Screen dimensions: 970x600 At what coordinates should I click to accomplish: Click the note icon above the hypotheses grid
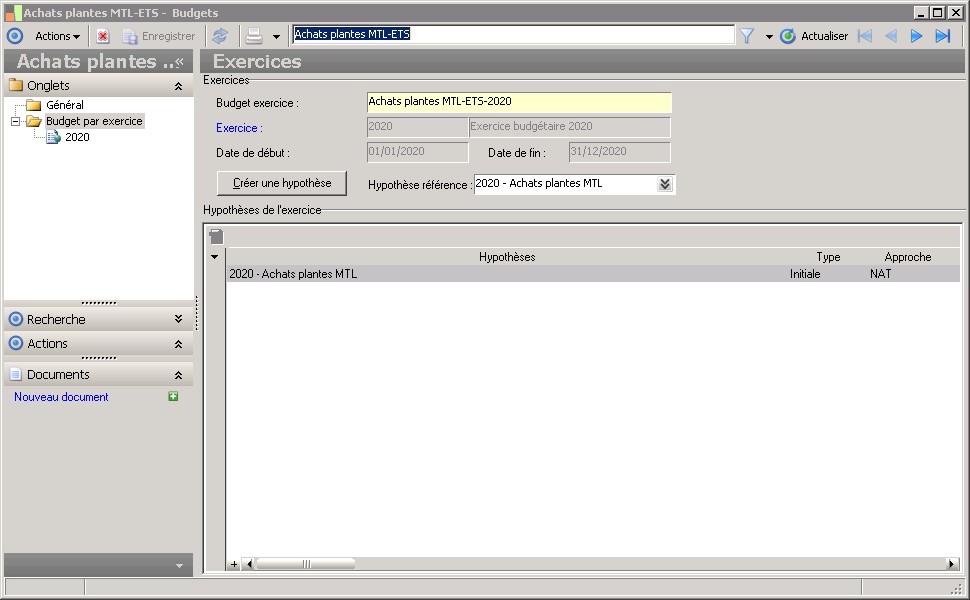216,236
